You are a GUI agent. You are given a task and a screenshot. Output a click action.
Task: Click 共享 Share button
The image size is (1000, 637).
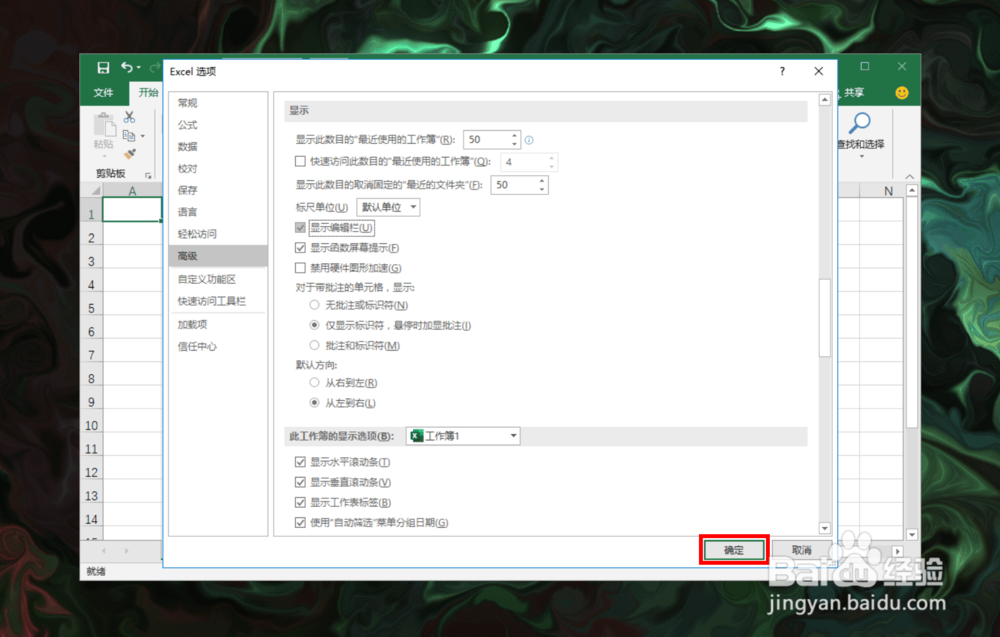pyautogui.click(x=854, y=93)
